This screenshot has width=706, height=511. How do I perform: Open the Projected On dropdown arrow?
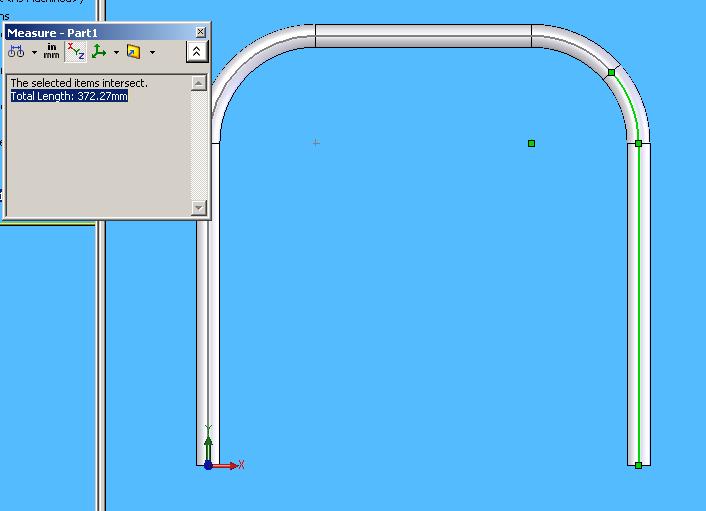[152, 52]
